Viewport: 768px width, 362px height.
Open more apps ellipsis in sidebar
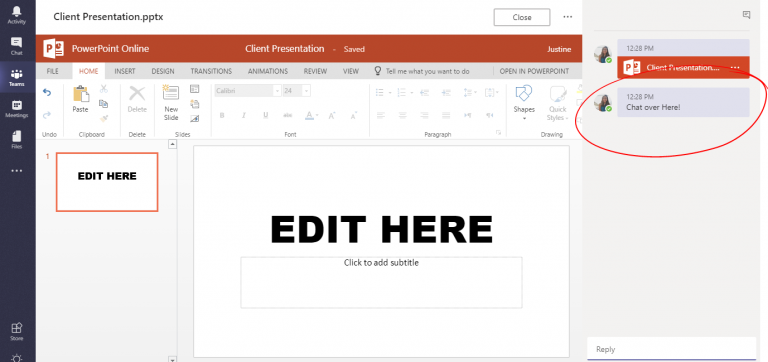(x=17, y=171)
